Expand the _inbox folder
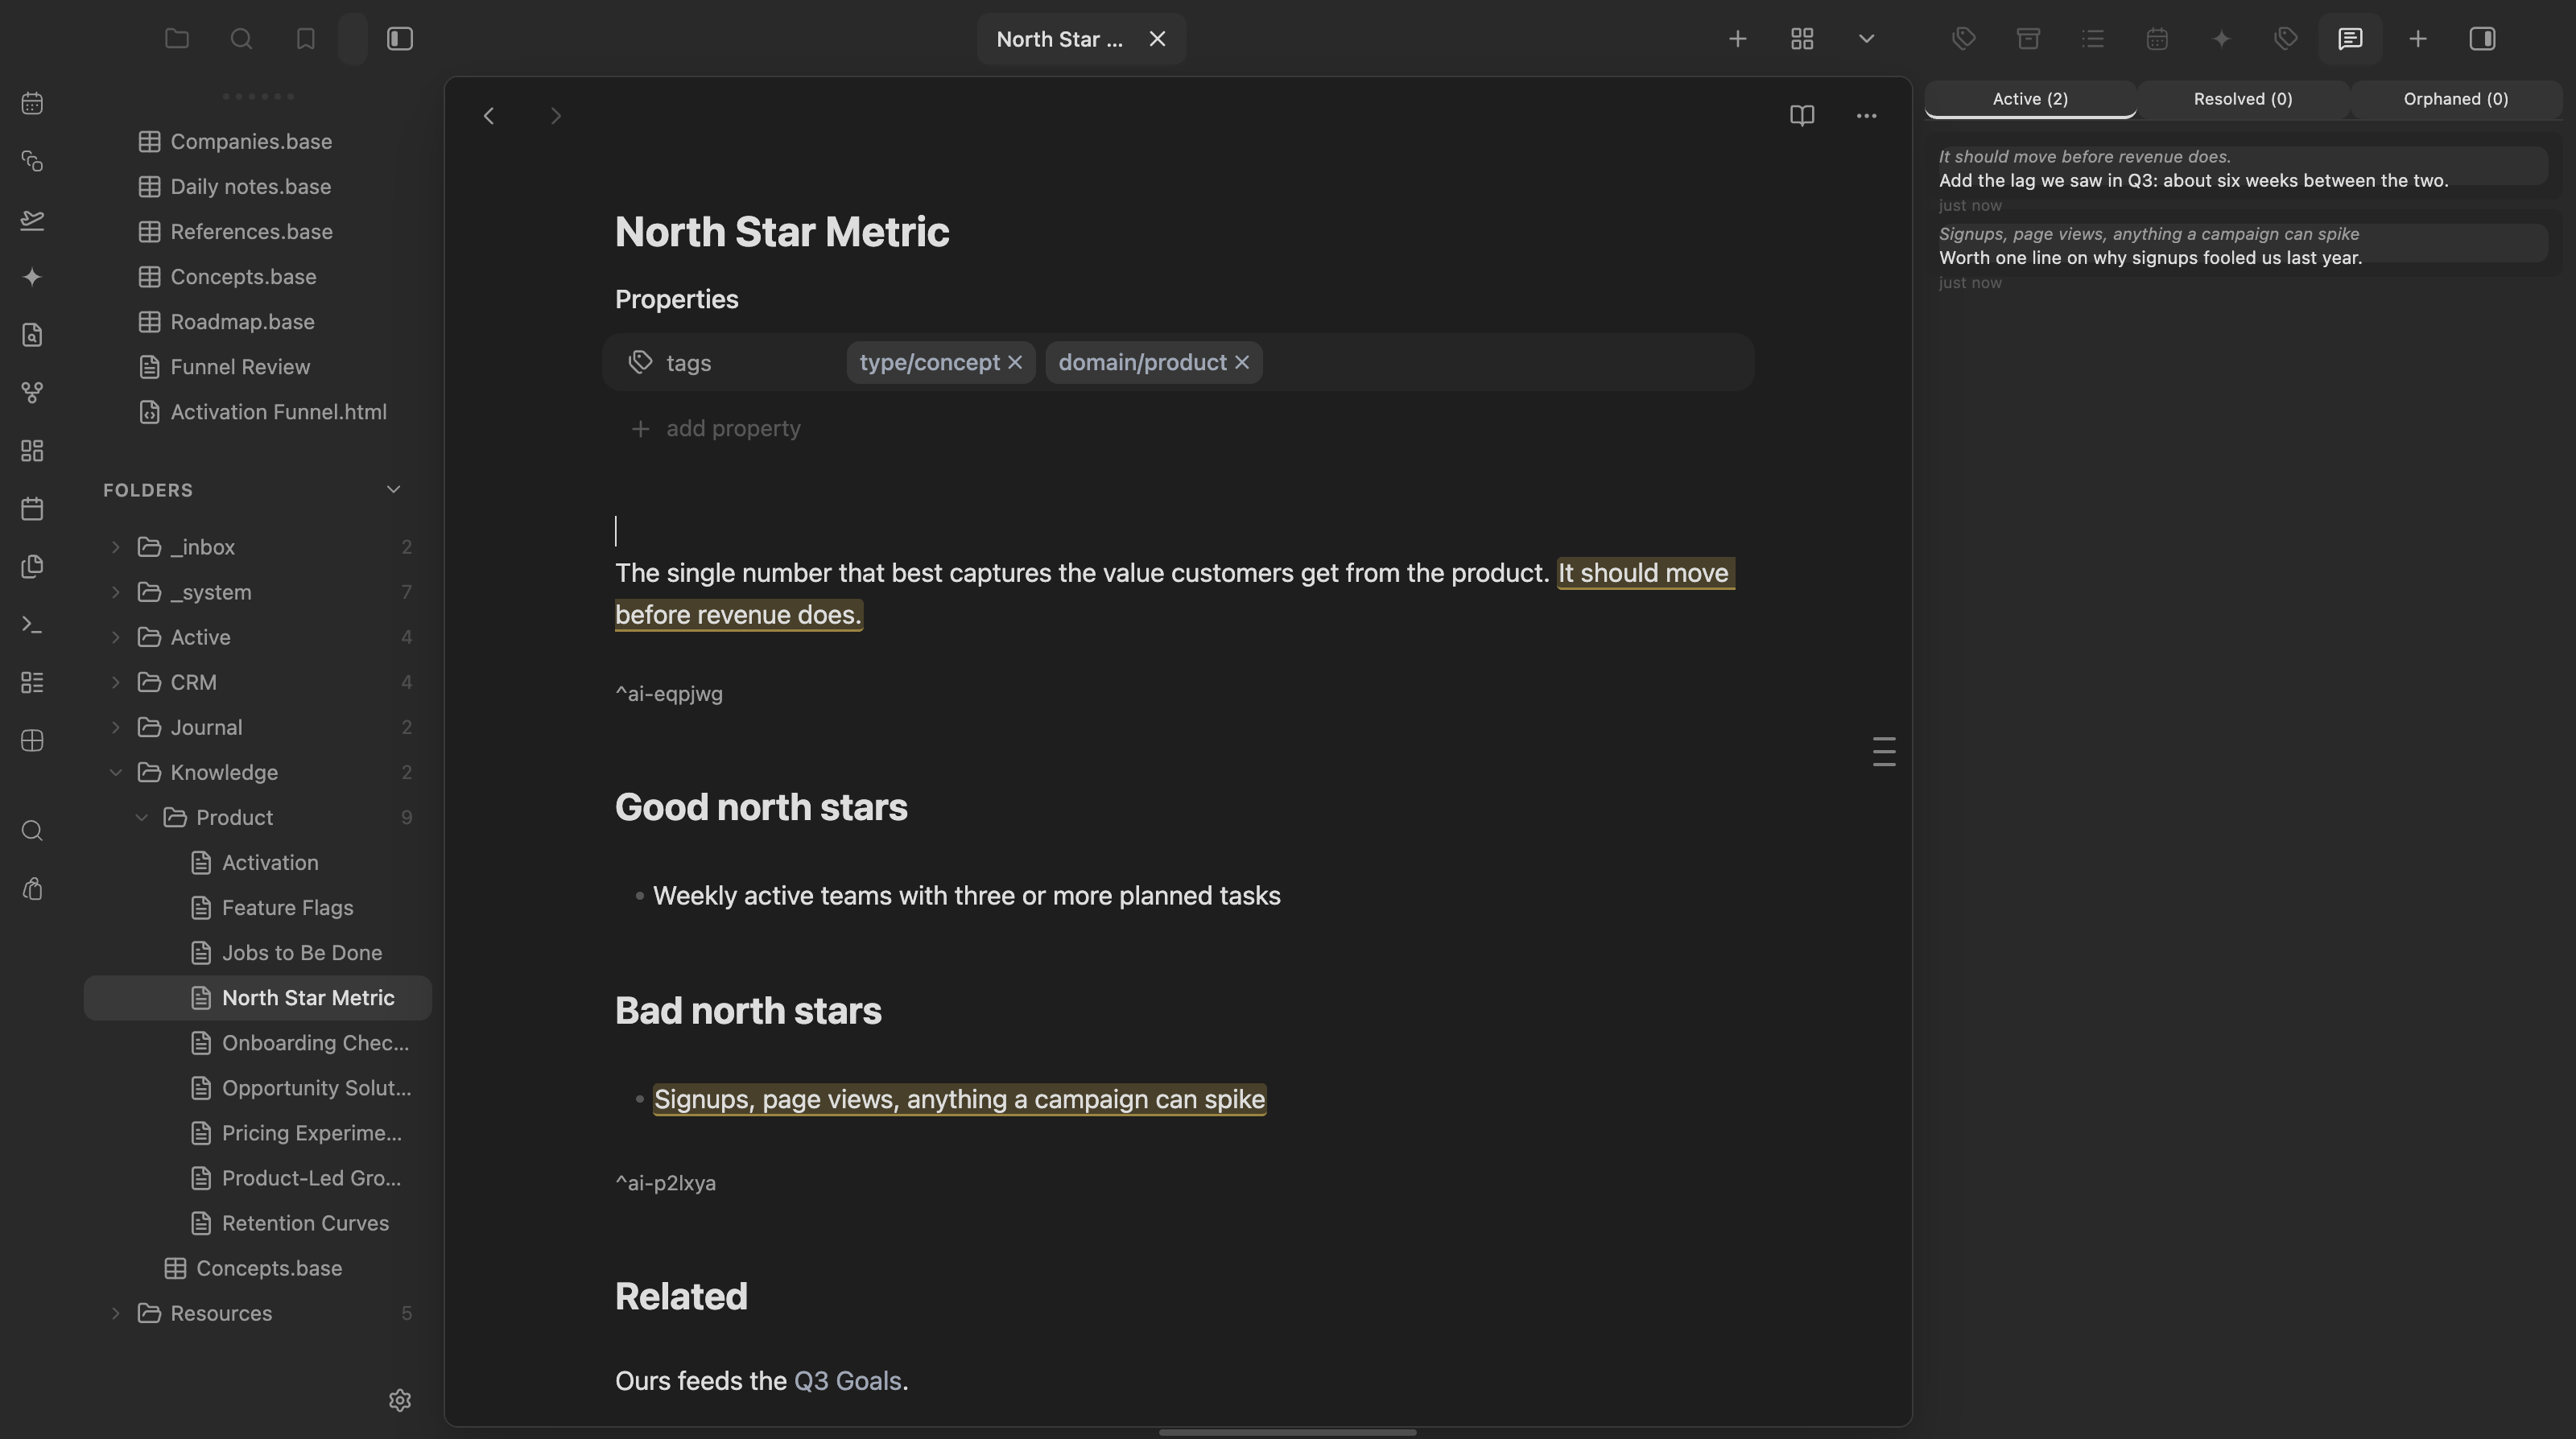Image resolution: width=2576 pixels, height=1439 pixels. coord(115,547)
